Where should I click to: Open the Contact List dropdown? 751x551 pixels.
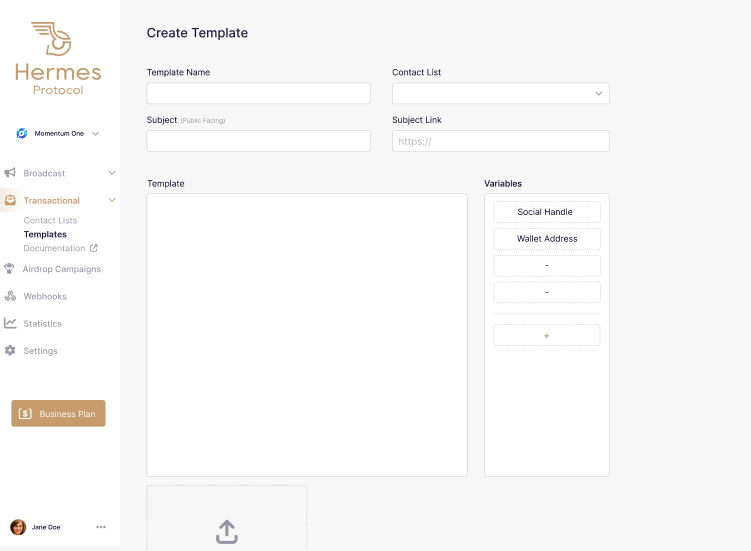click(500, 93)
